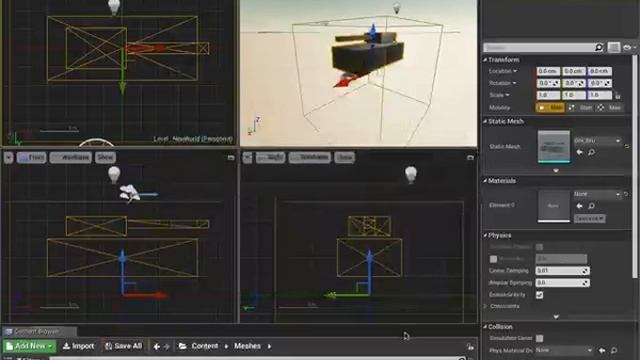The image size is (640, 360).
Task: Open the Rotation type dropdown arrow
Action: tap(514, 83)
